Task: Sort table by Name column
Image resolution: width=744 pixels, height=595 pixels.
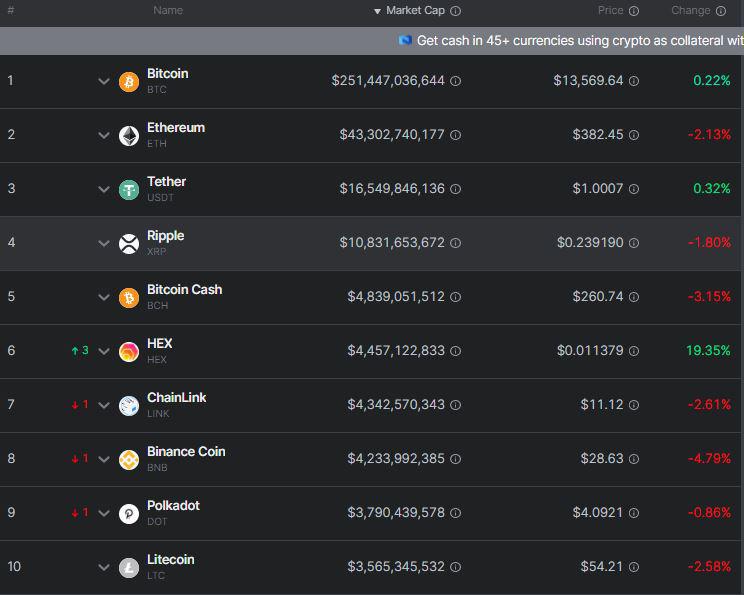Action: click(168, 10)
